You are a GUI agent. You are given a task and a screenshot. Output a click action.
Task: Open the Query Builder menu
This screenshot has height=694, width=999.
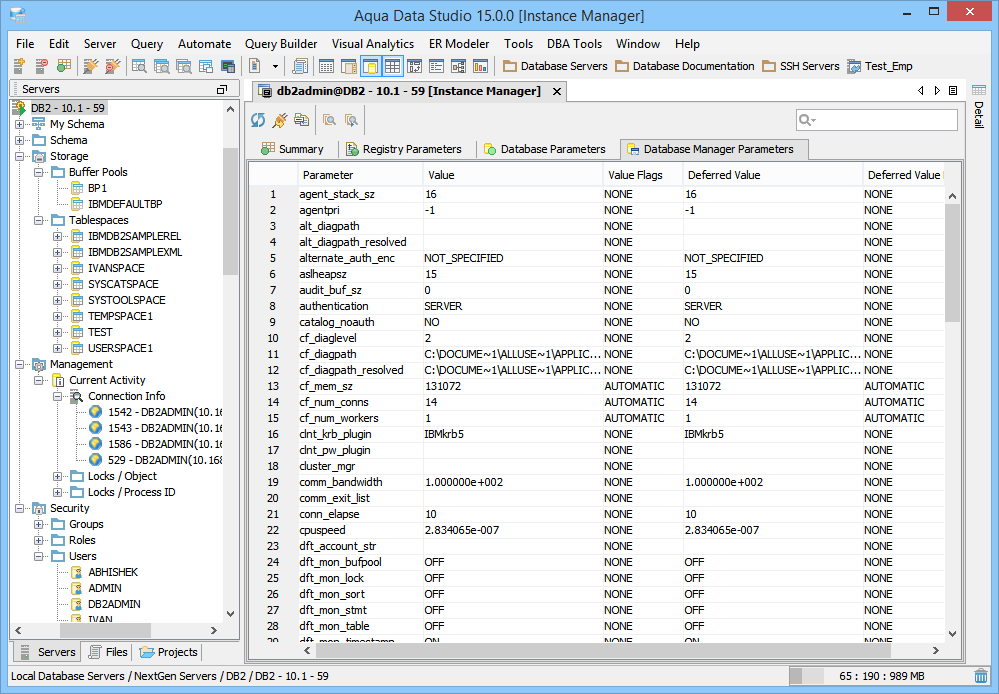[281, 43]
